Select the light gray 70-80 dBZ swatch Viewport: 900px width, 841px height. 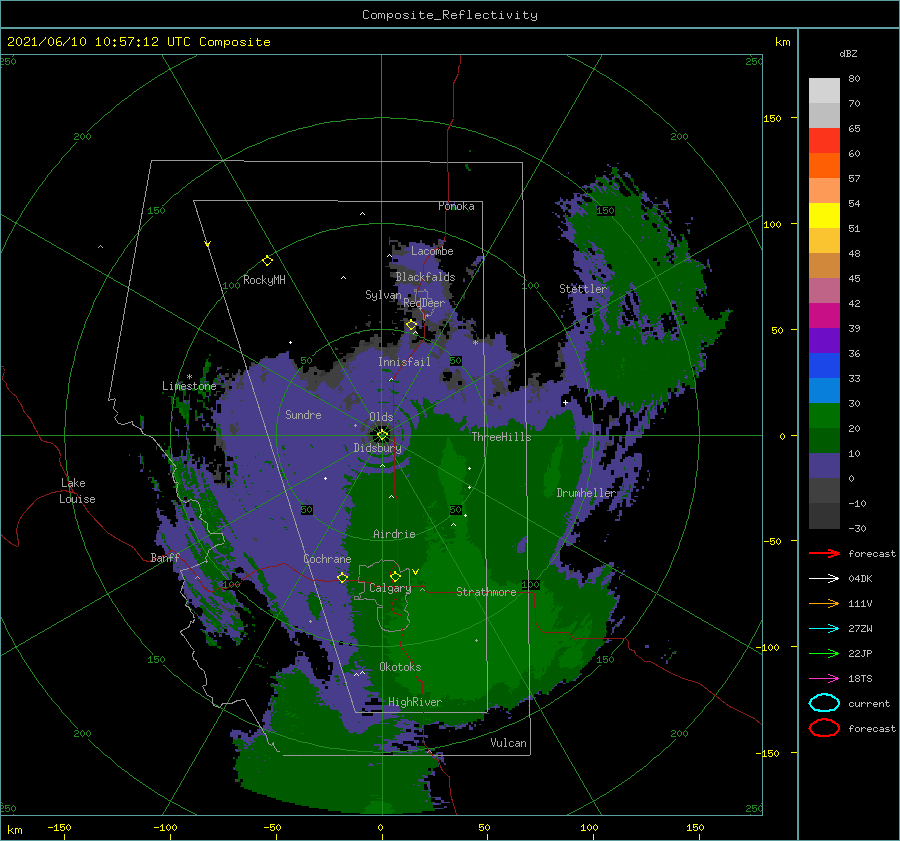824,91
